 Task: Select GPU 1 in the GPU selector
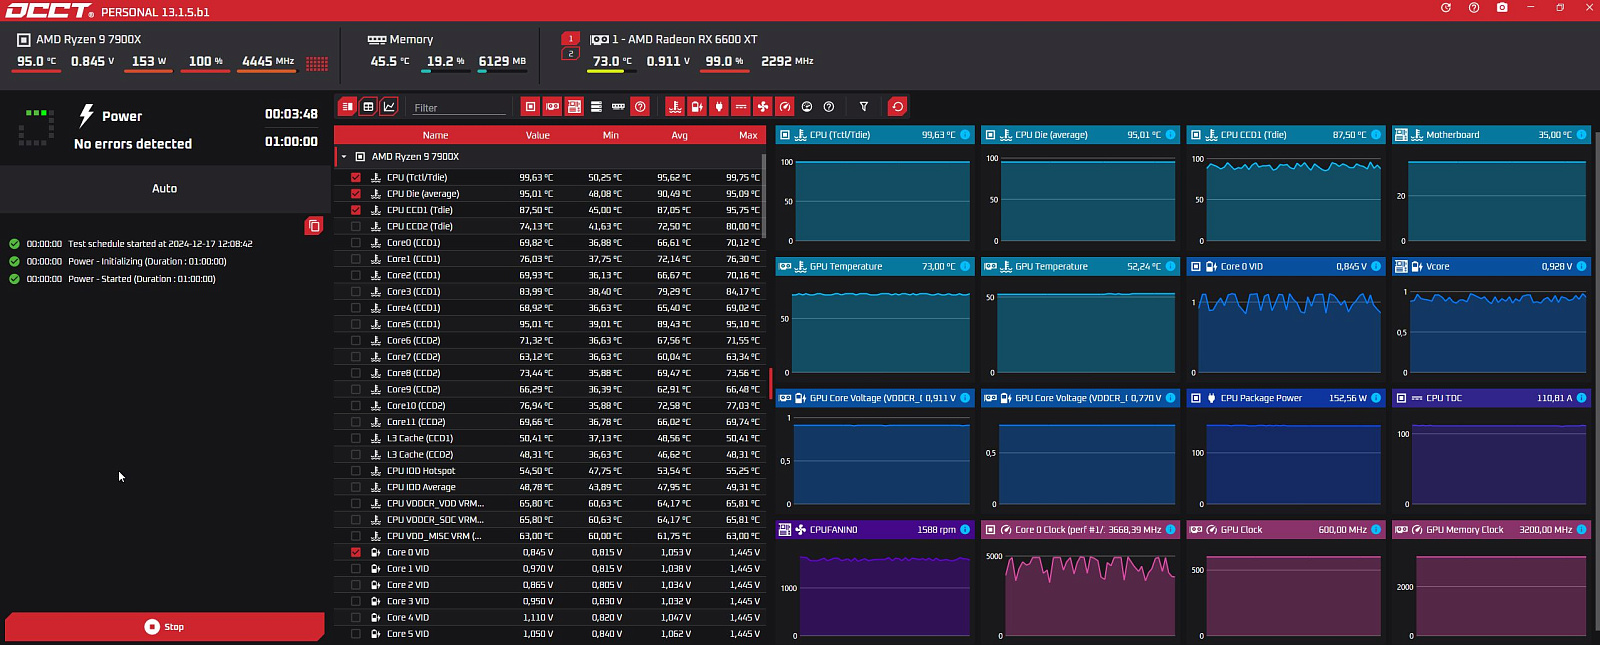point(571,39)
